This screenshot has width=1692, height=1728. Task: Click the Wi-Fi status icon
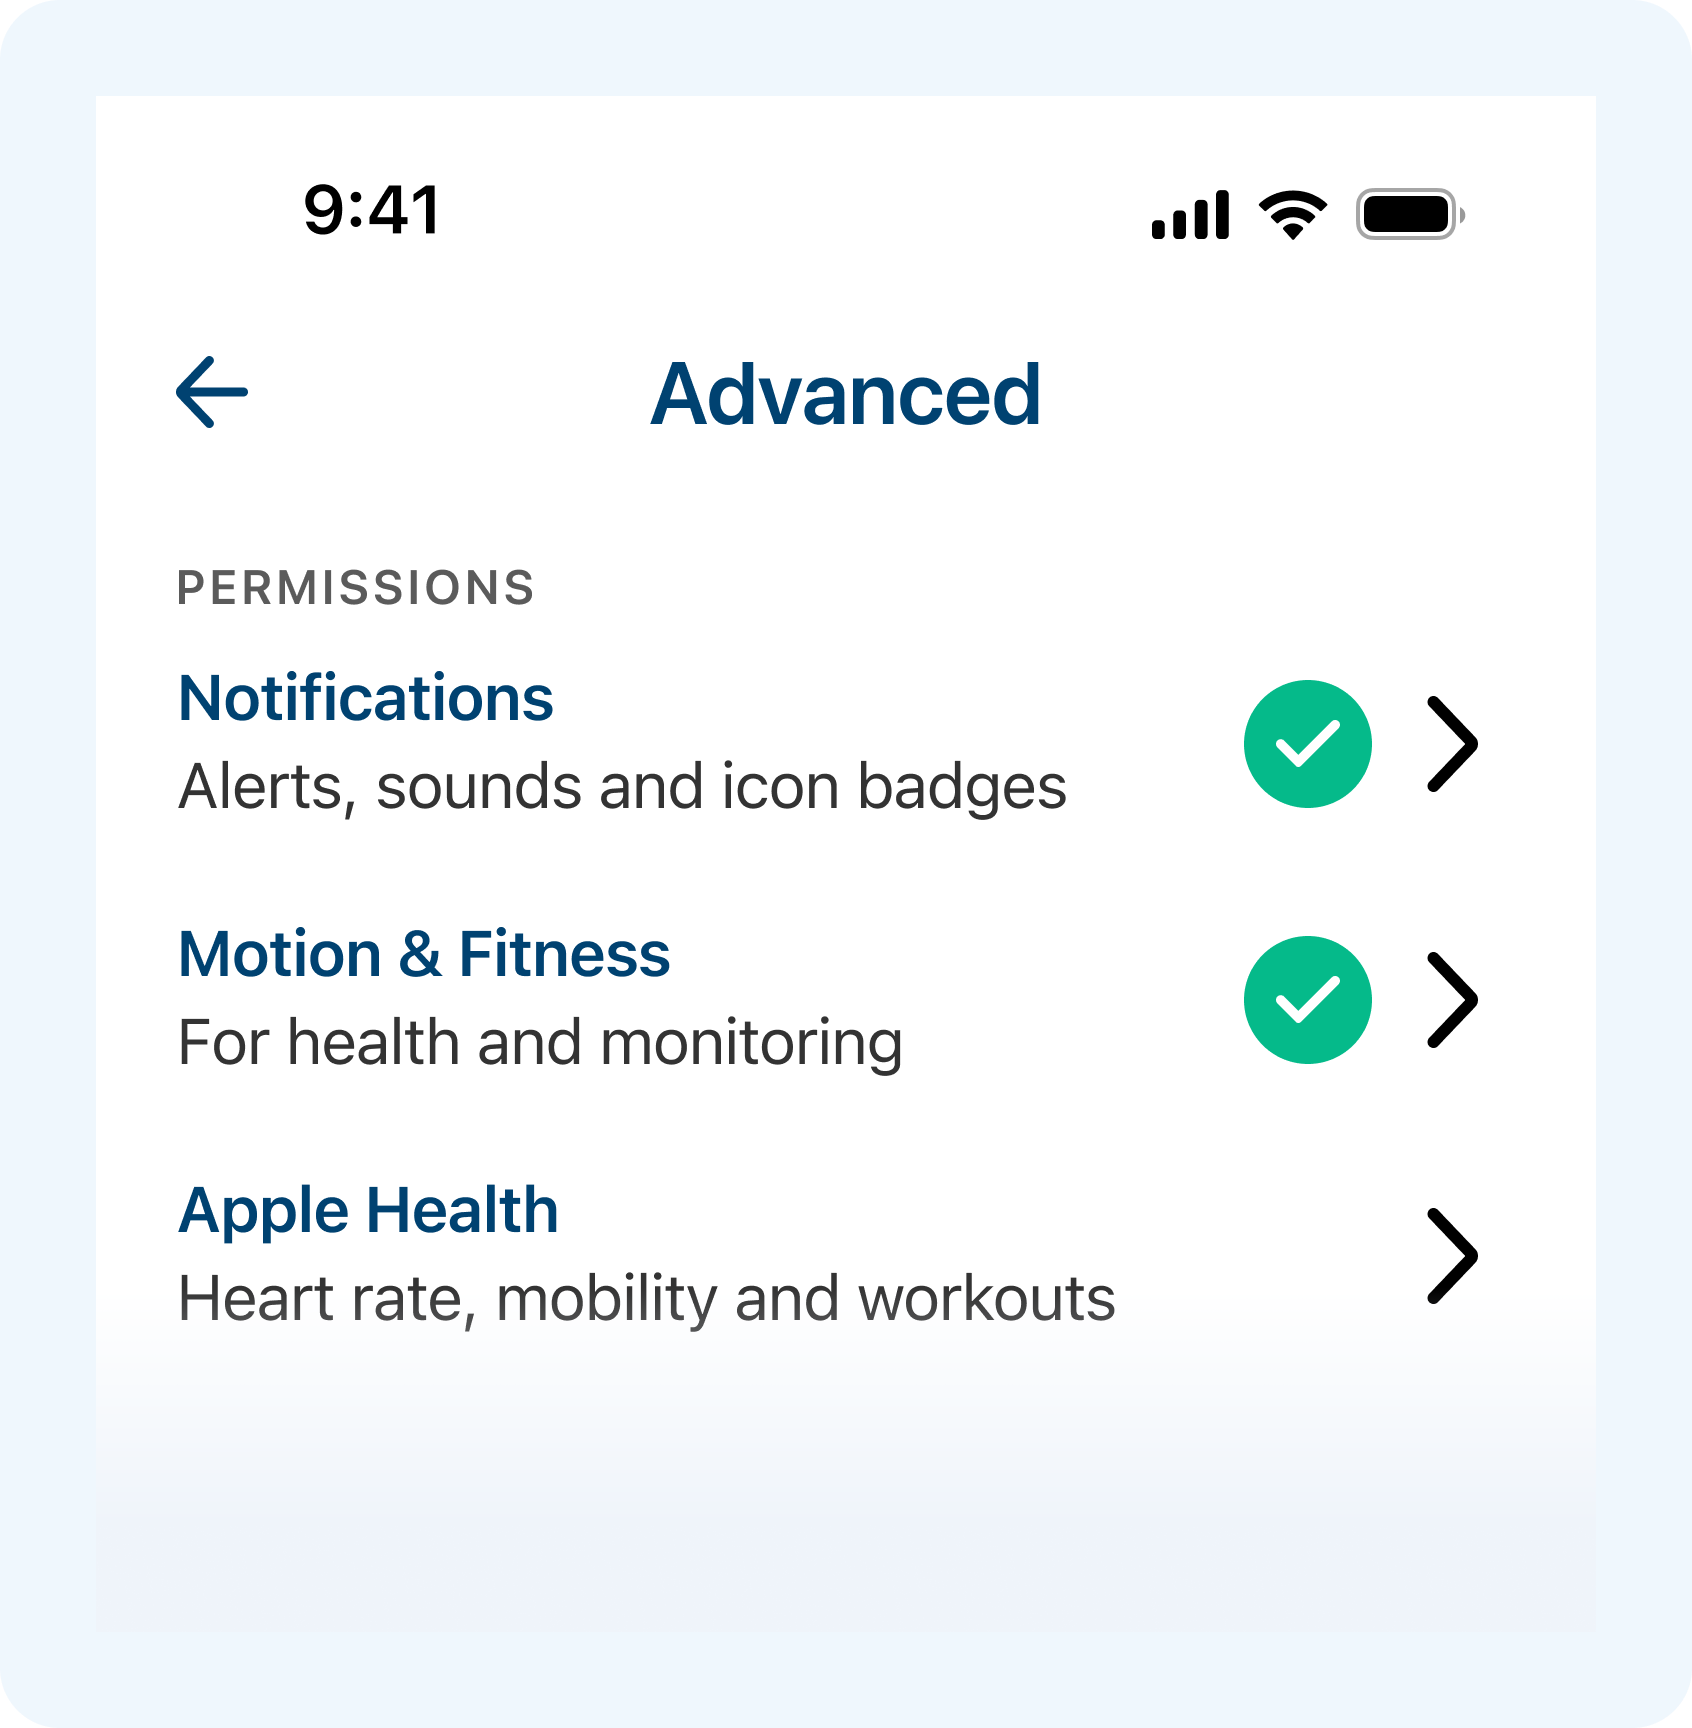pos(1292,215)
